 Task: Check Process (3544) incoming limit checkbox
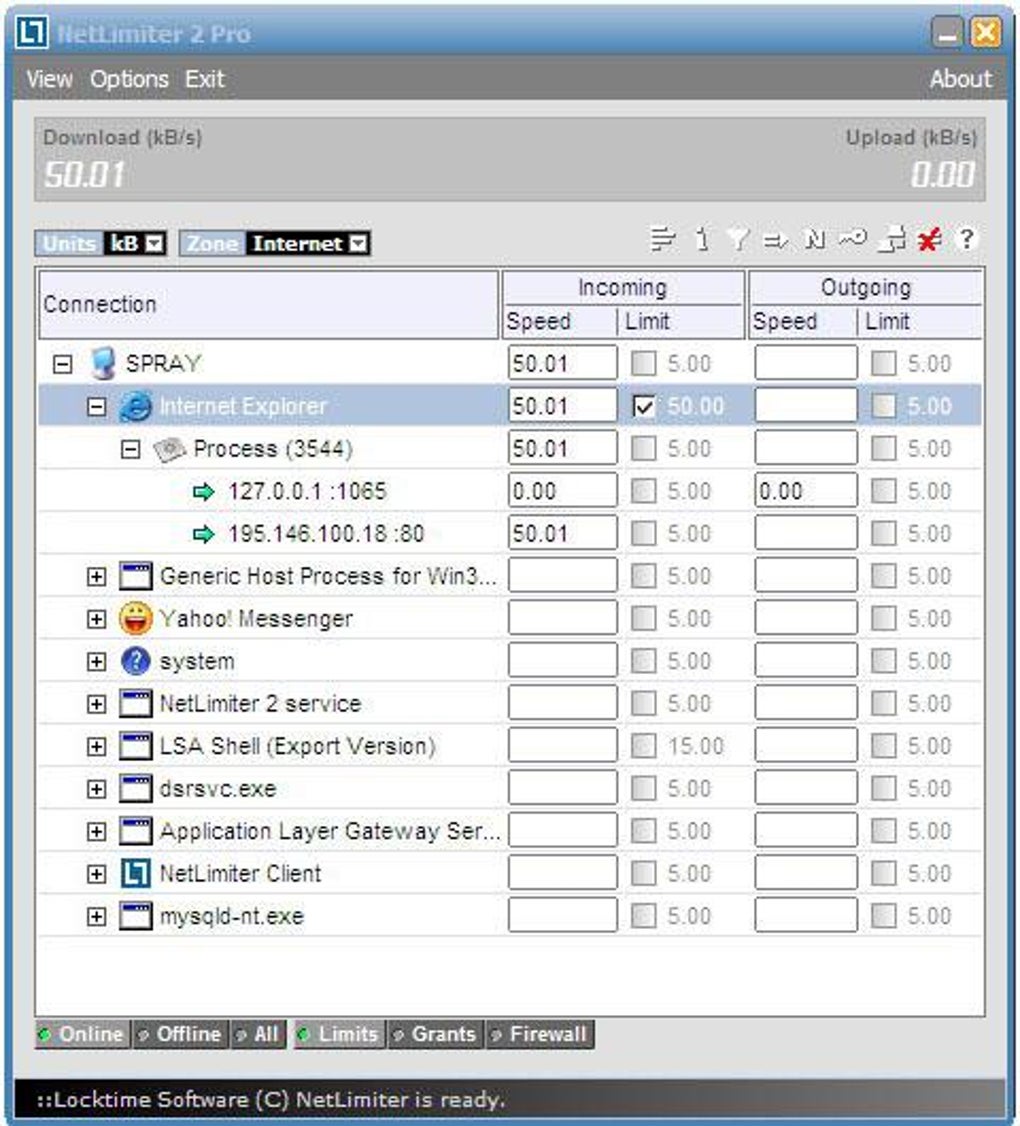coord(644,449)
